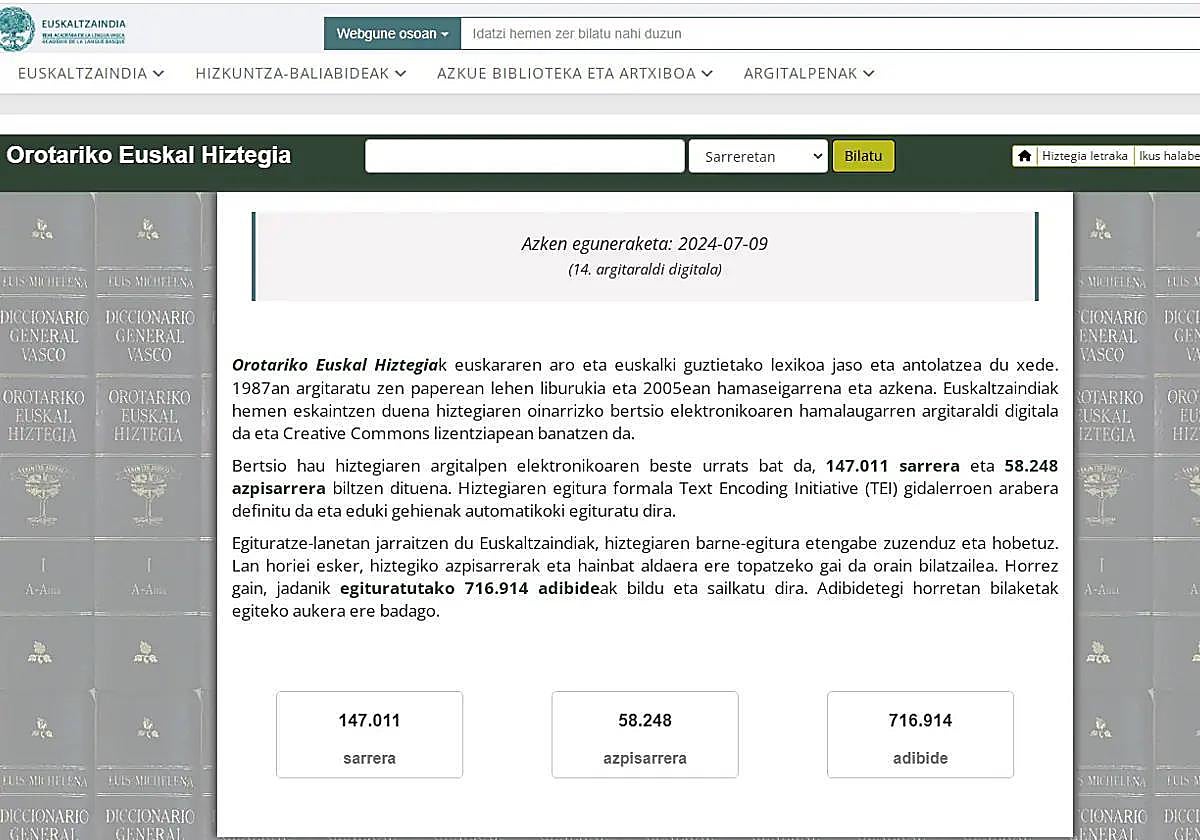Screen dimensions: 1200x840
Task: Click the Orotariko Euskal Hiztegia title
Action: pos(149,155)
